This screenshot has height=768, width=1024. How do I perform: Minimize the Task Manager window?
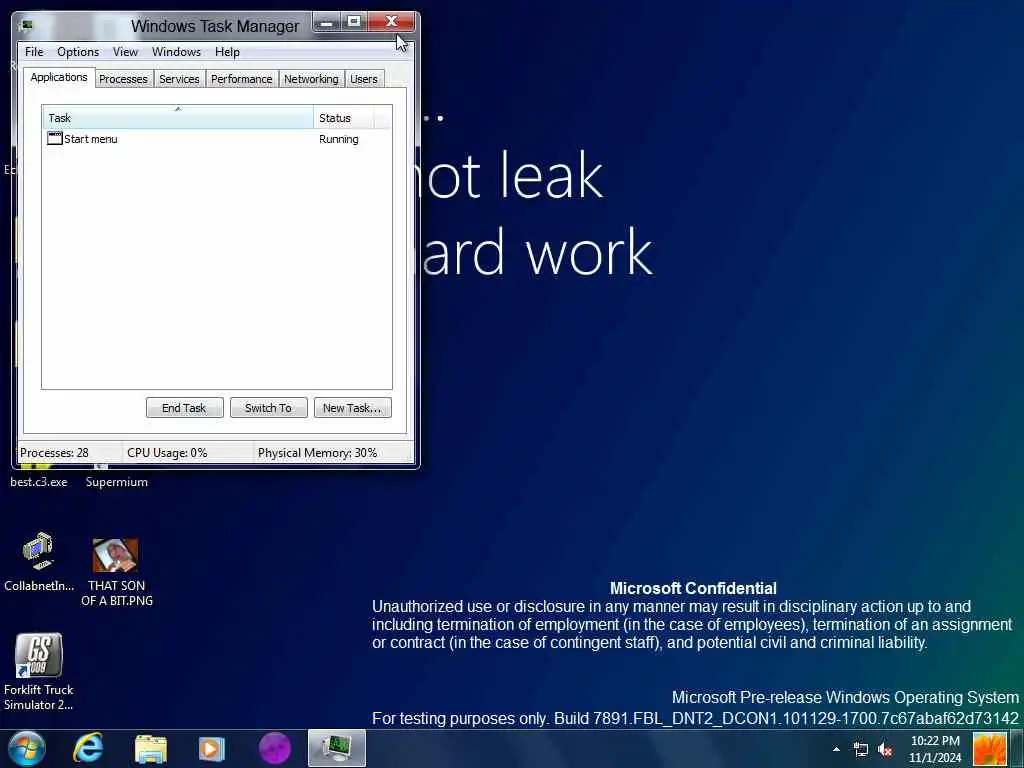coord(327,22)
